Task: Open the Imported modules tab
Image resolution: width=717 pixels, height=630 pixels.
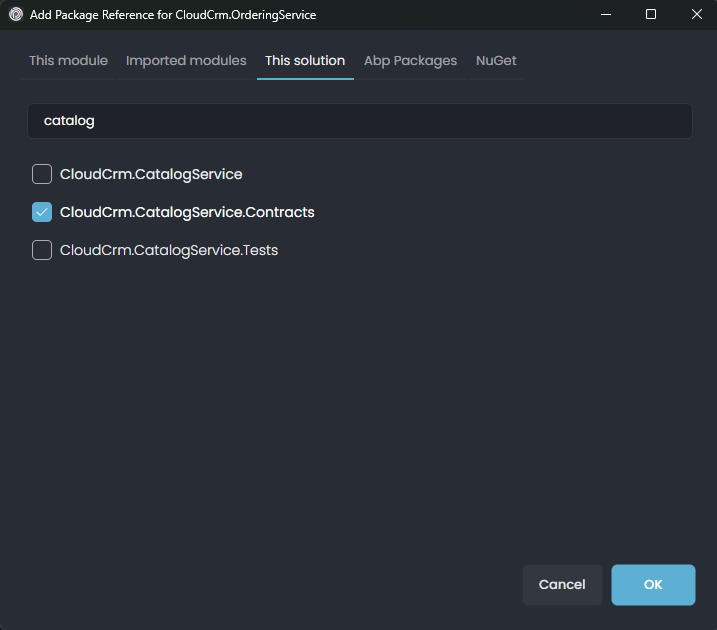Action: point(186,61)
